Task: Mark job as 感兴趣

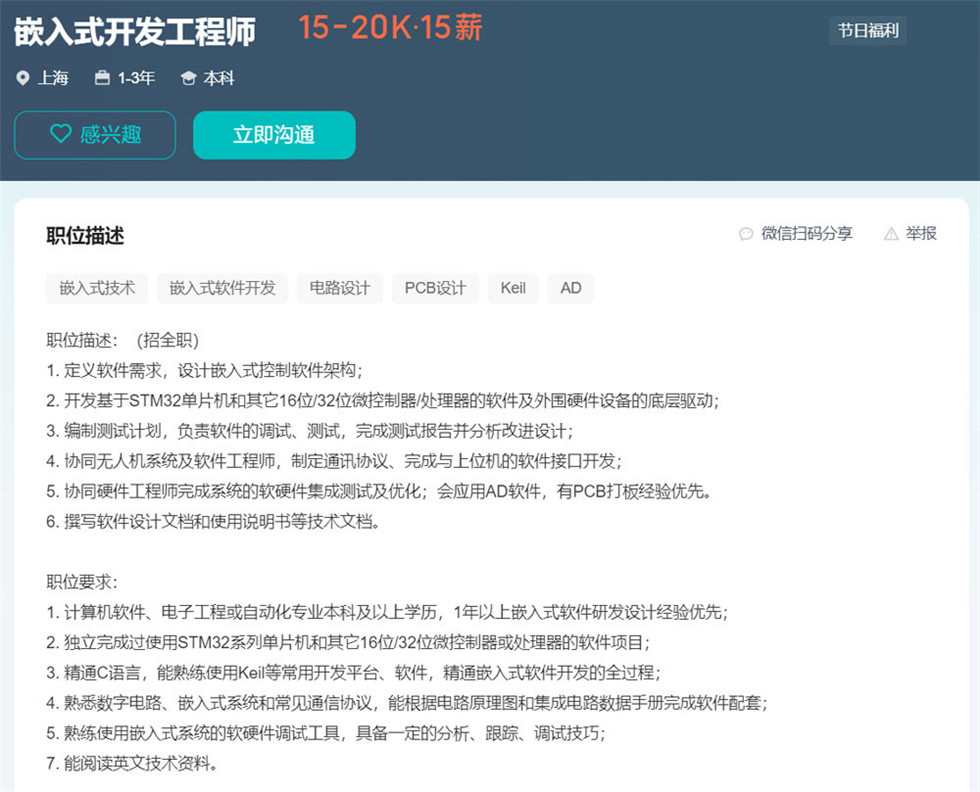Action: point(95,135)
